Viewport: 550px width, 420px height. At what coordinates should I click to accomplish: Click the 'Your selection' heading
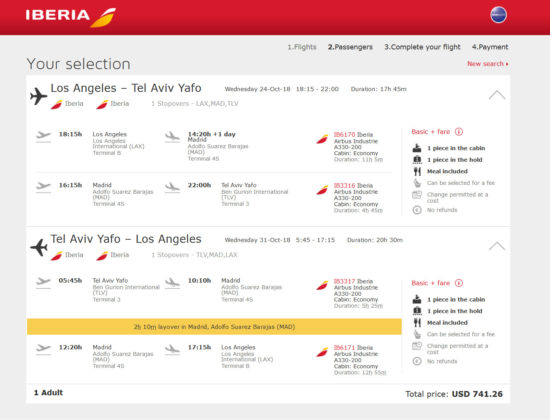pyautogui.click(x=78, y=64)
